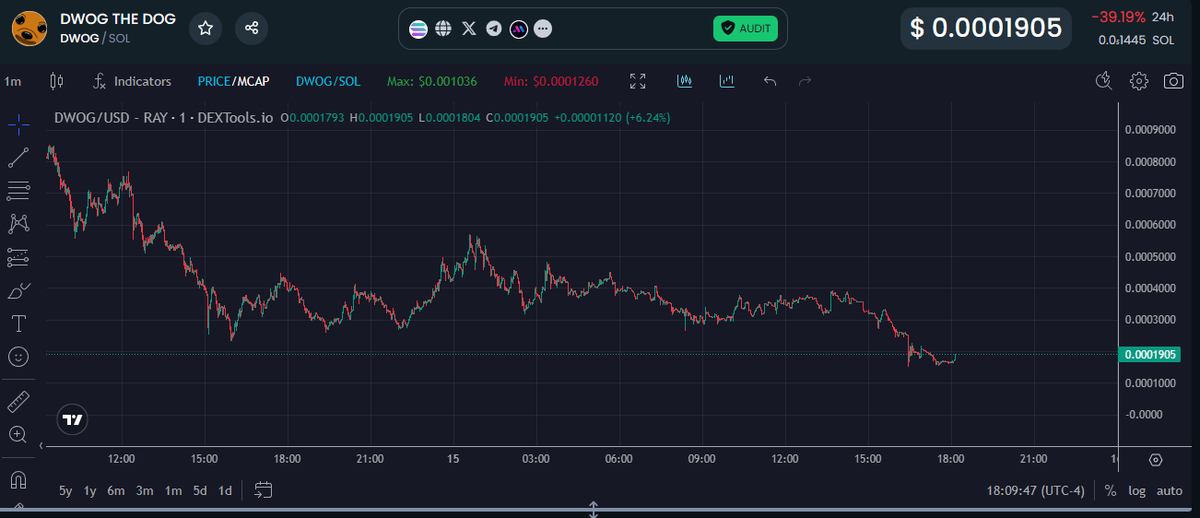The height and width of the screenshot is (518, 1200).
Task: Open timezone menu showing 18:09:47 (UTC-4)
Action: point(1035,491)
